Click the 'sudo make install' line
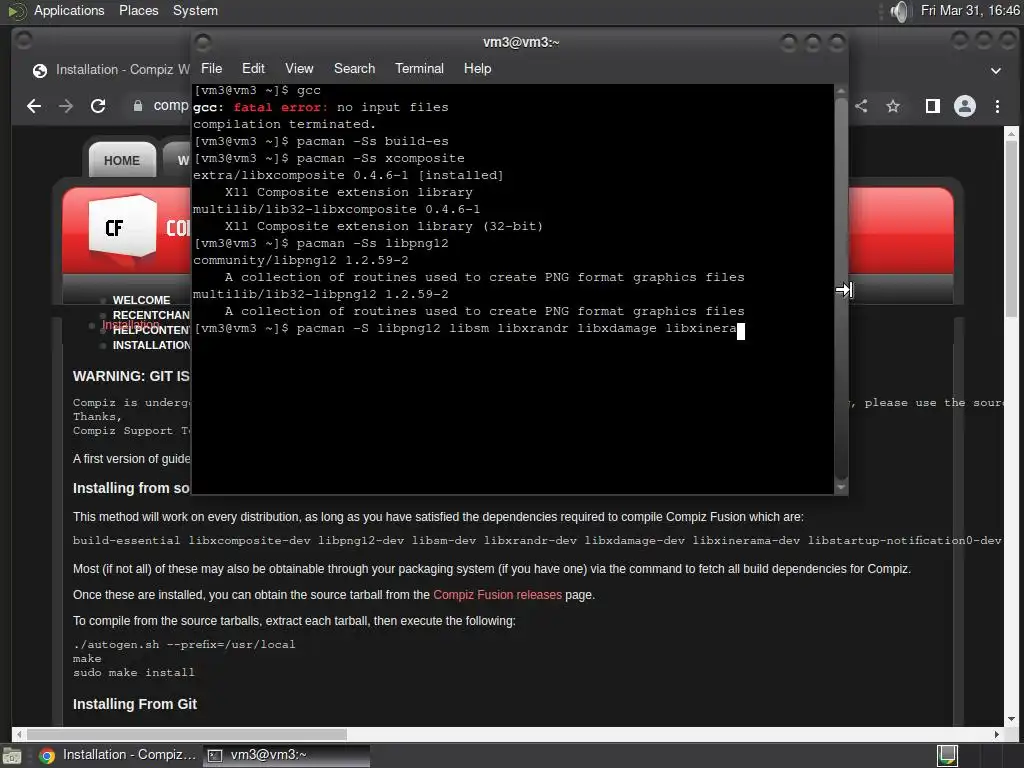The image size is (1024, 768). click(x=134, y=673)
